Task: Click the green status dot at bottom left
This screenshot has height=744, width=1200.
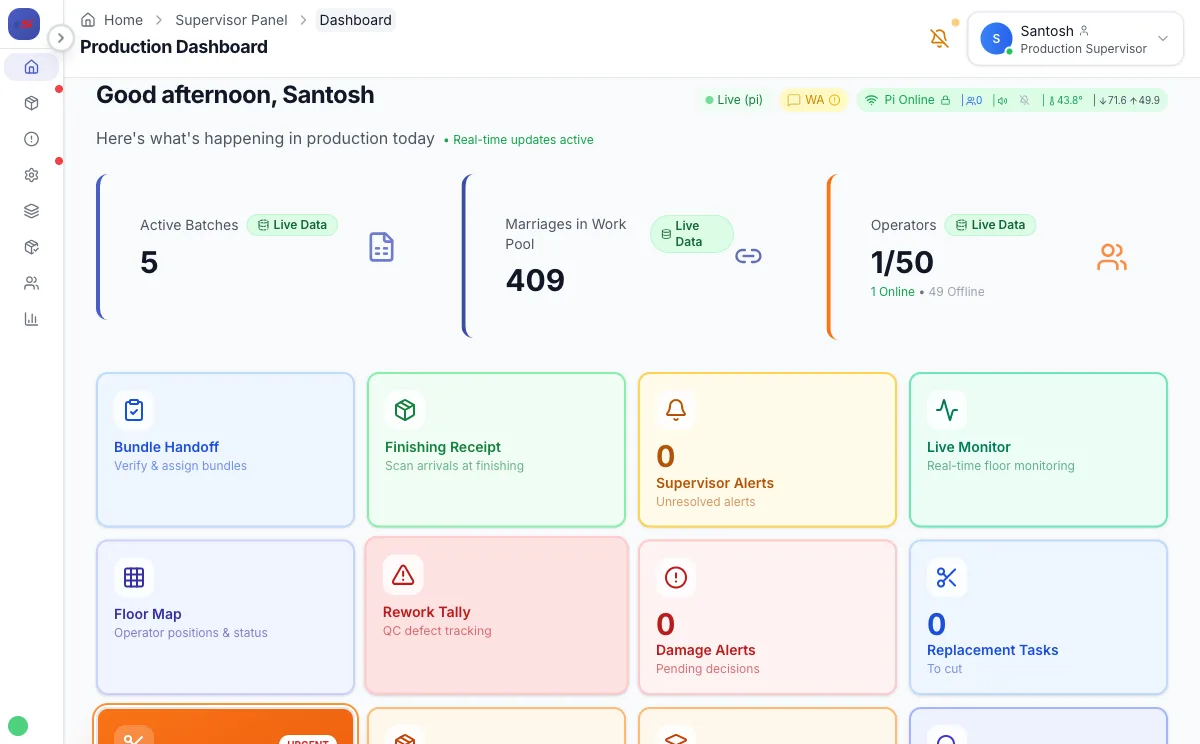Action: coord(18,726)
